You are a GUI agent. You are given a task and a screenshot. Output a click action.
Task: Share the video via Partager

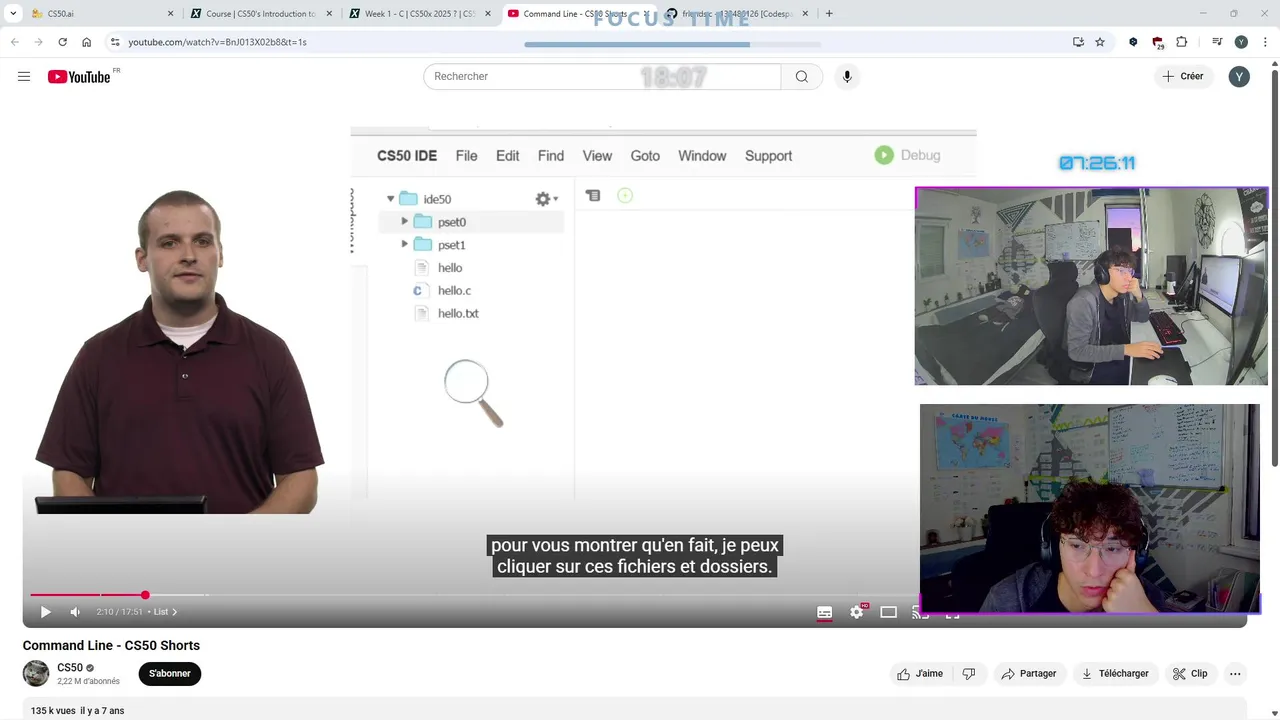[x=1028, y=674]
